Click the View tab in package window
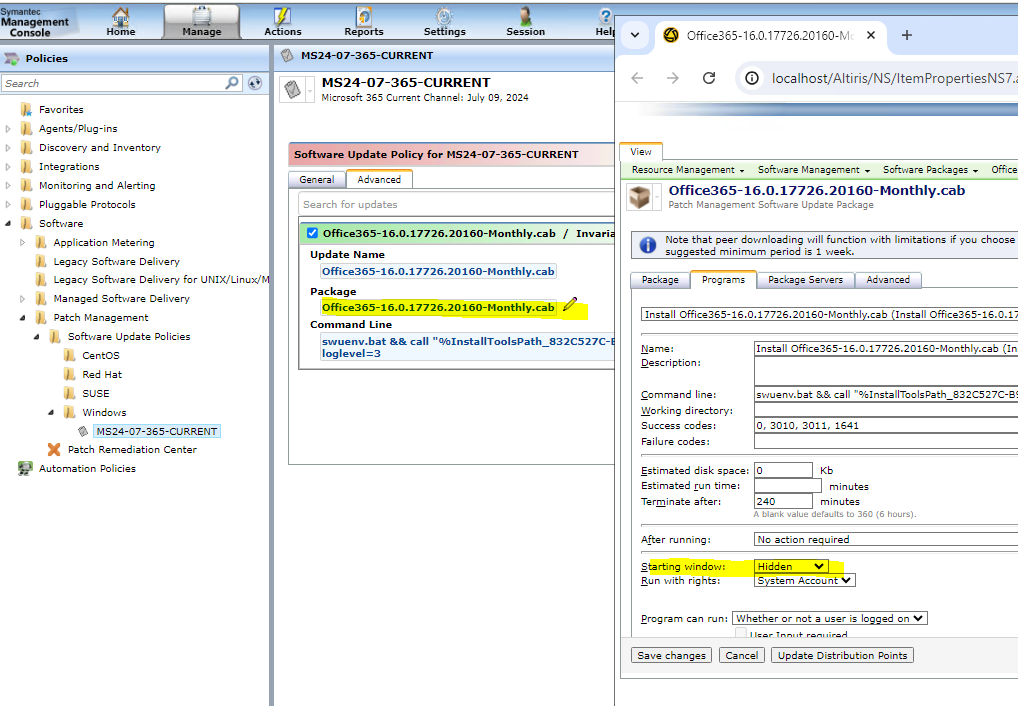The image size is (1018, 706). point(641,151)
